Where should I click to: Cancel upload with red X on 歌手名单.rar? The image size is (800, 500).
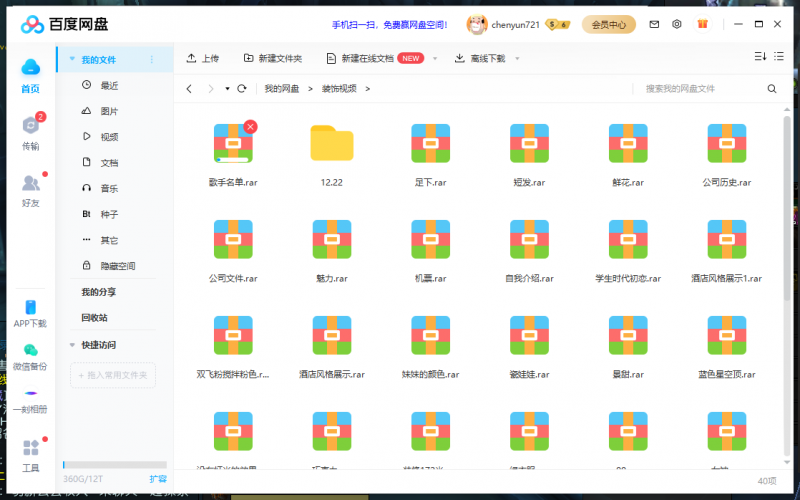tap(250, 126)
